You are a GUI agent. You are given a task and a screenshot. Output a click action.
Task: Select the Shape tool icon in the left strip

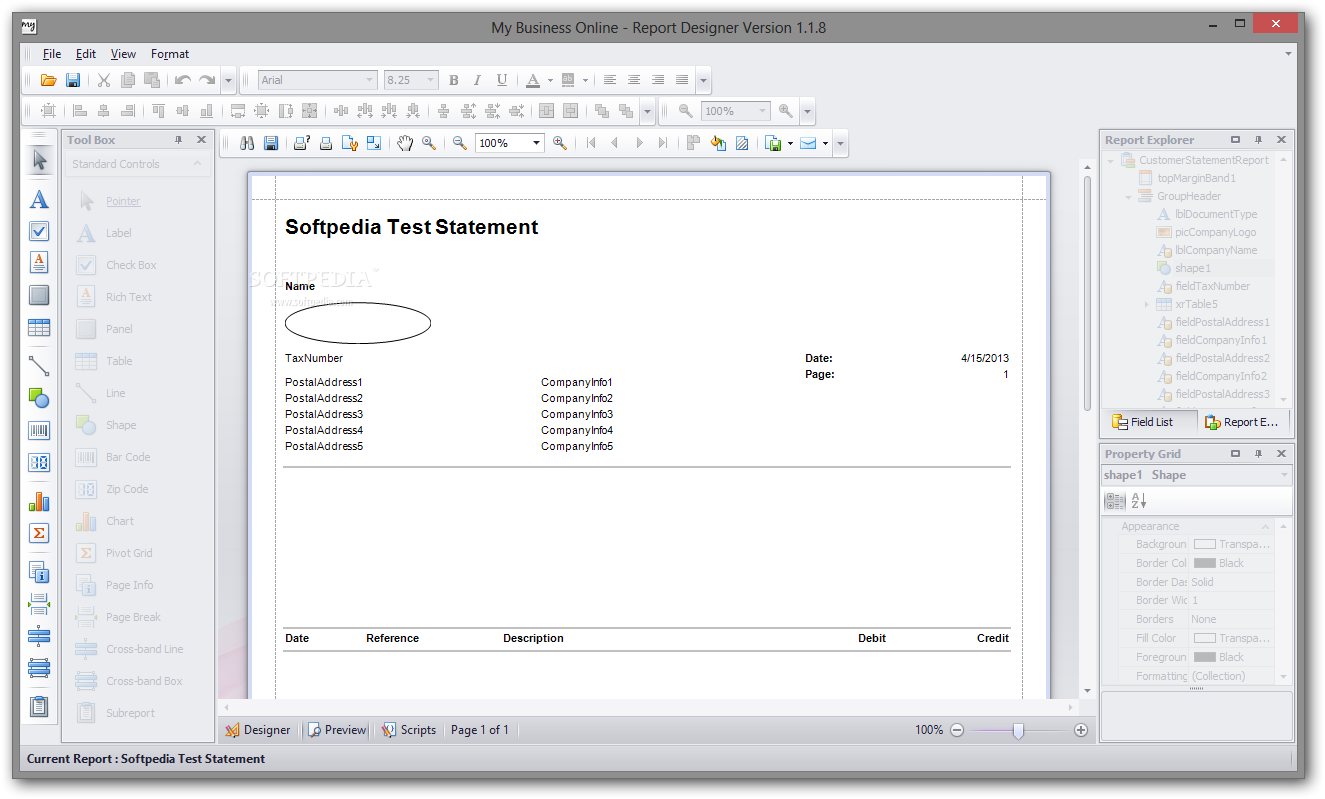[x=39, y=398]
